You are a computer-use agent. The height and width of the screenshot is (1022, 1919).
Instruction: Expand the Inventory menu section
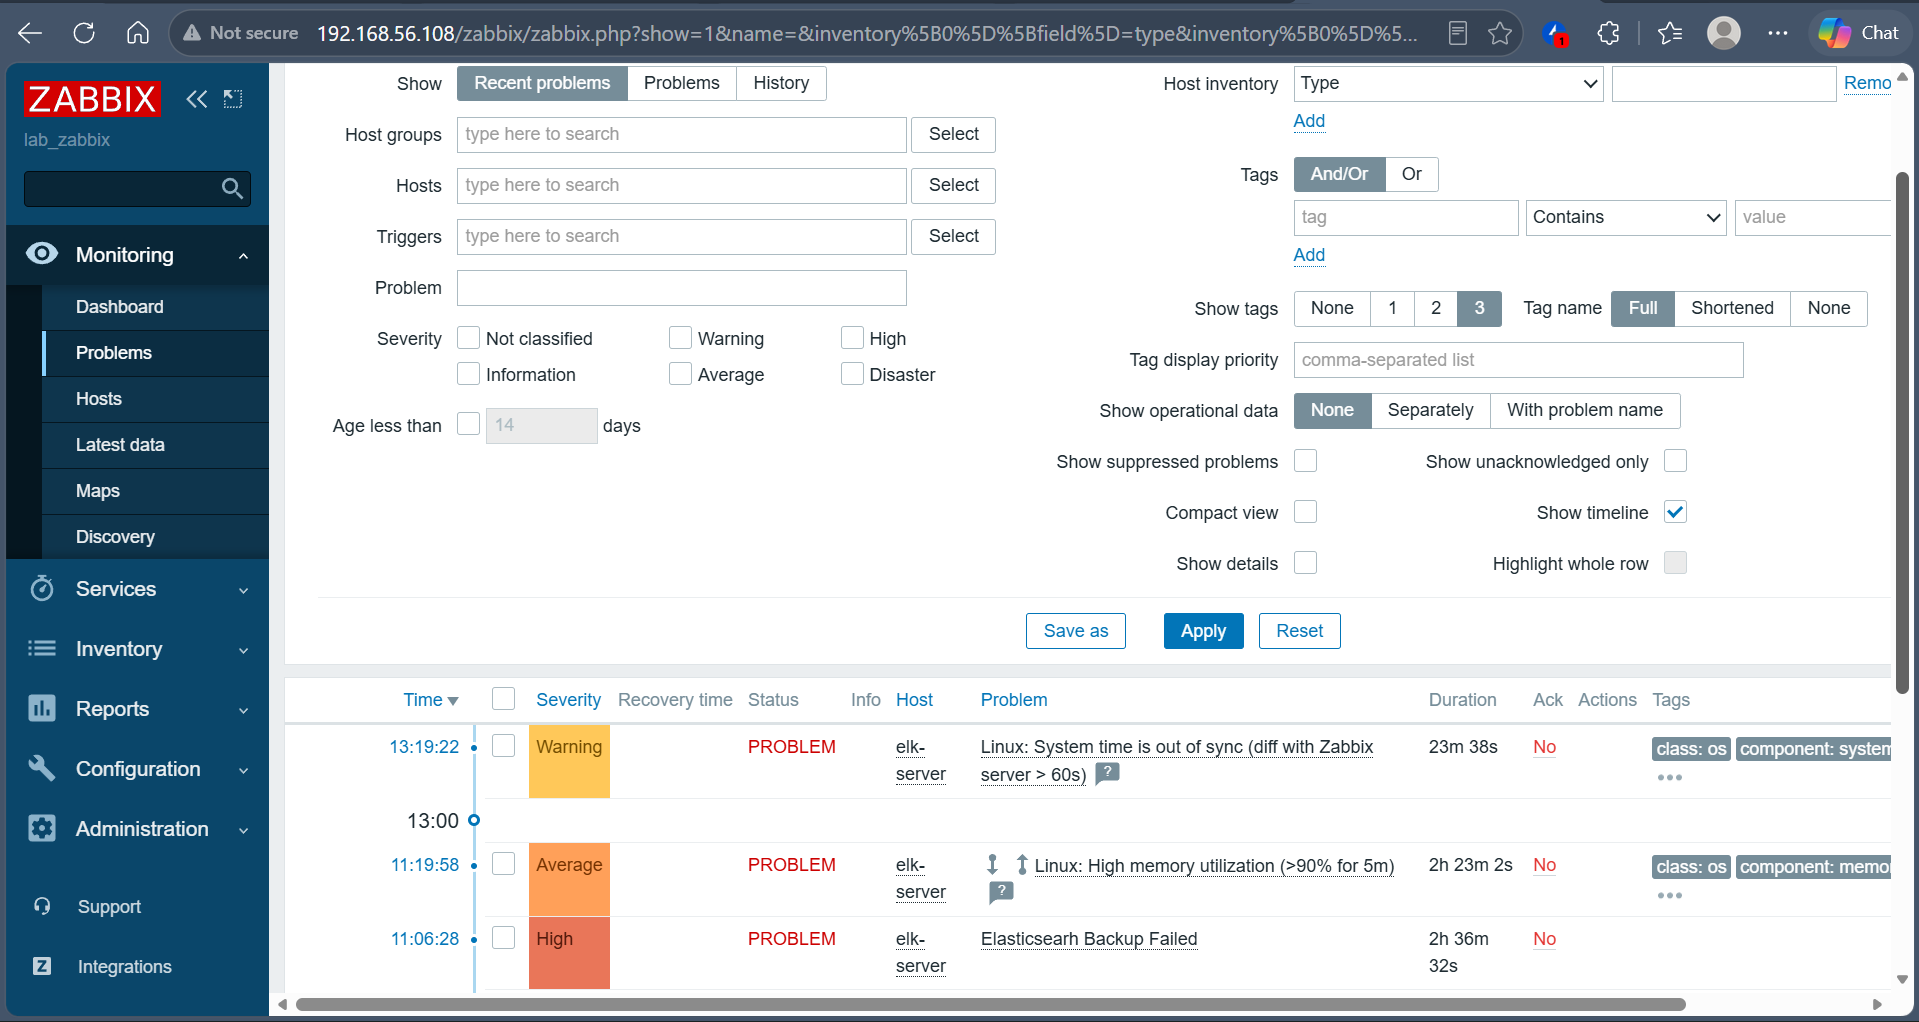[x=243, y=650]
